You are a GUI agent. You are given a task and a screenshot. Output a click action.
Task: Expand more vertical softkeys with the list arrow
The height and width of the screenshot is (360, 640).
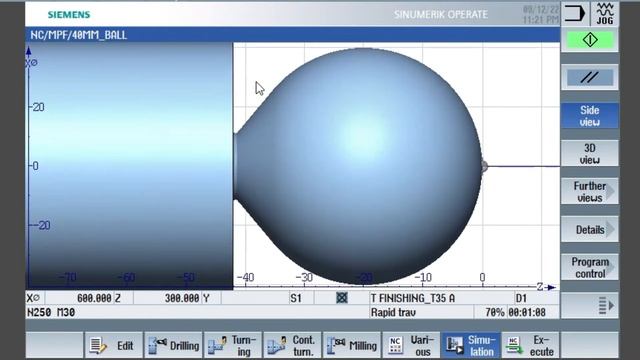click(590, 305)
